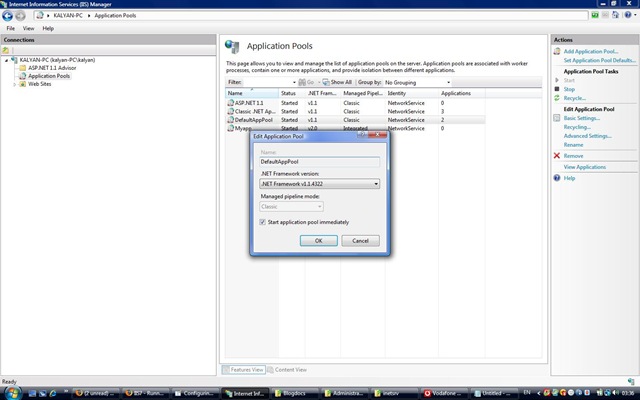Click the Rename link in Actions
Viewport: 640px width, 400px height.
[573, 145]
